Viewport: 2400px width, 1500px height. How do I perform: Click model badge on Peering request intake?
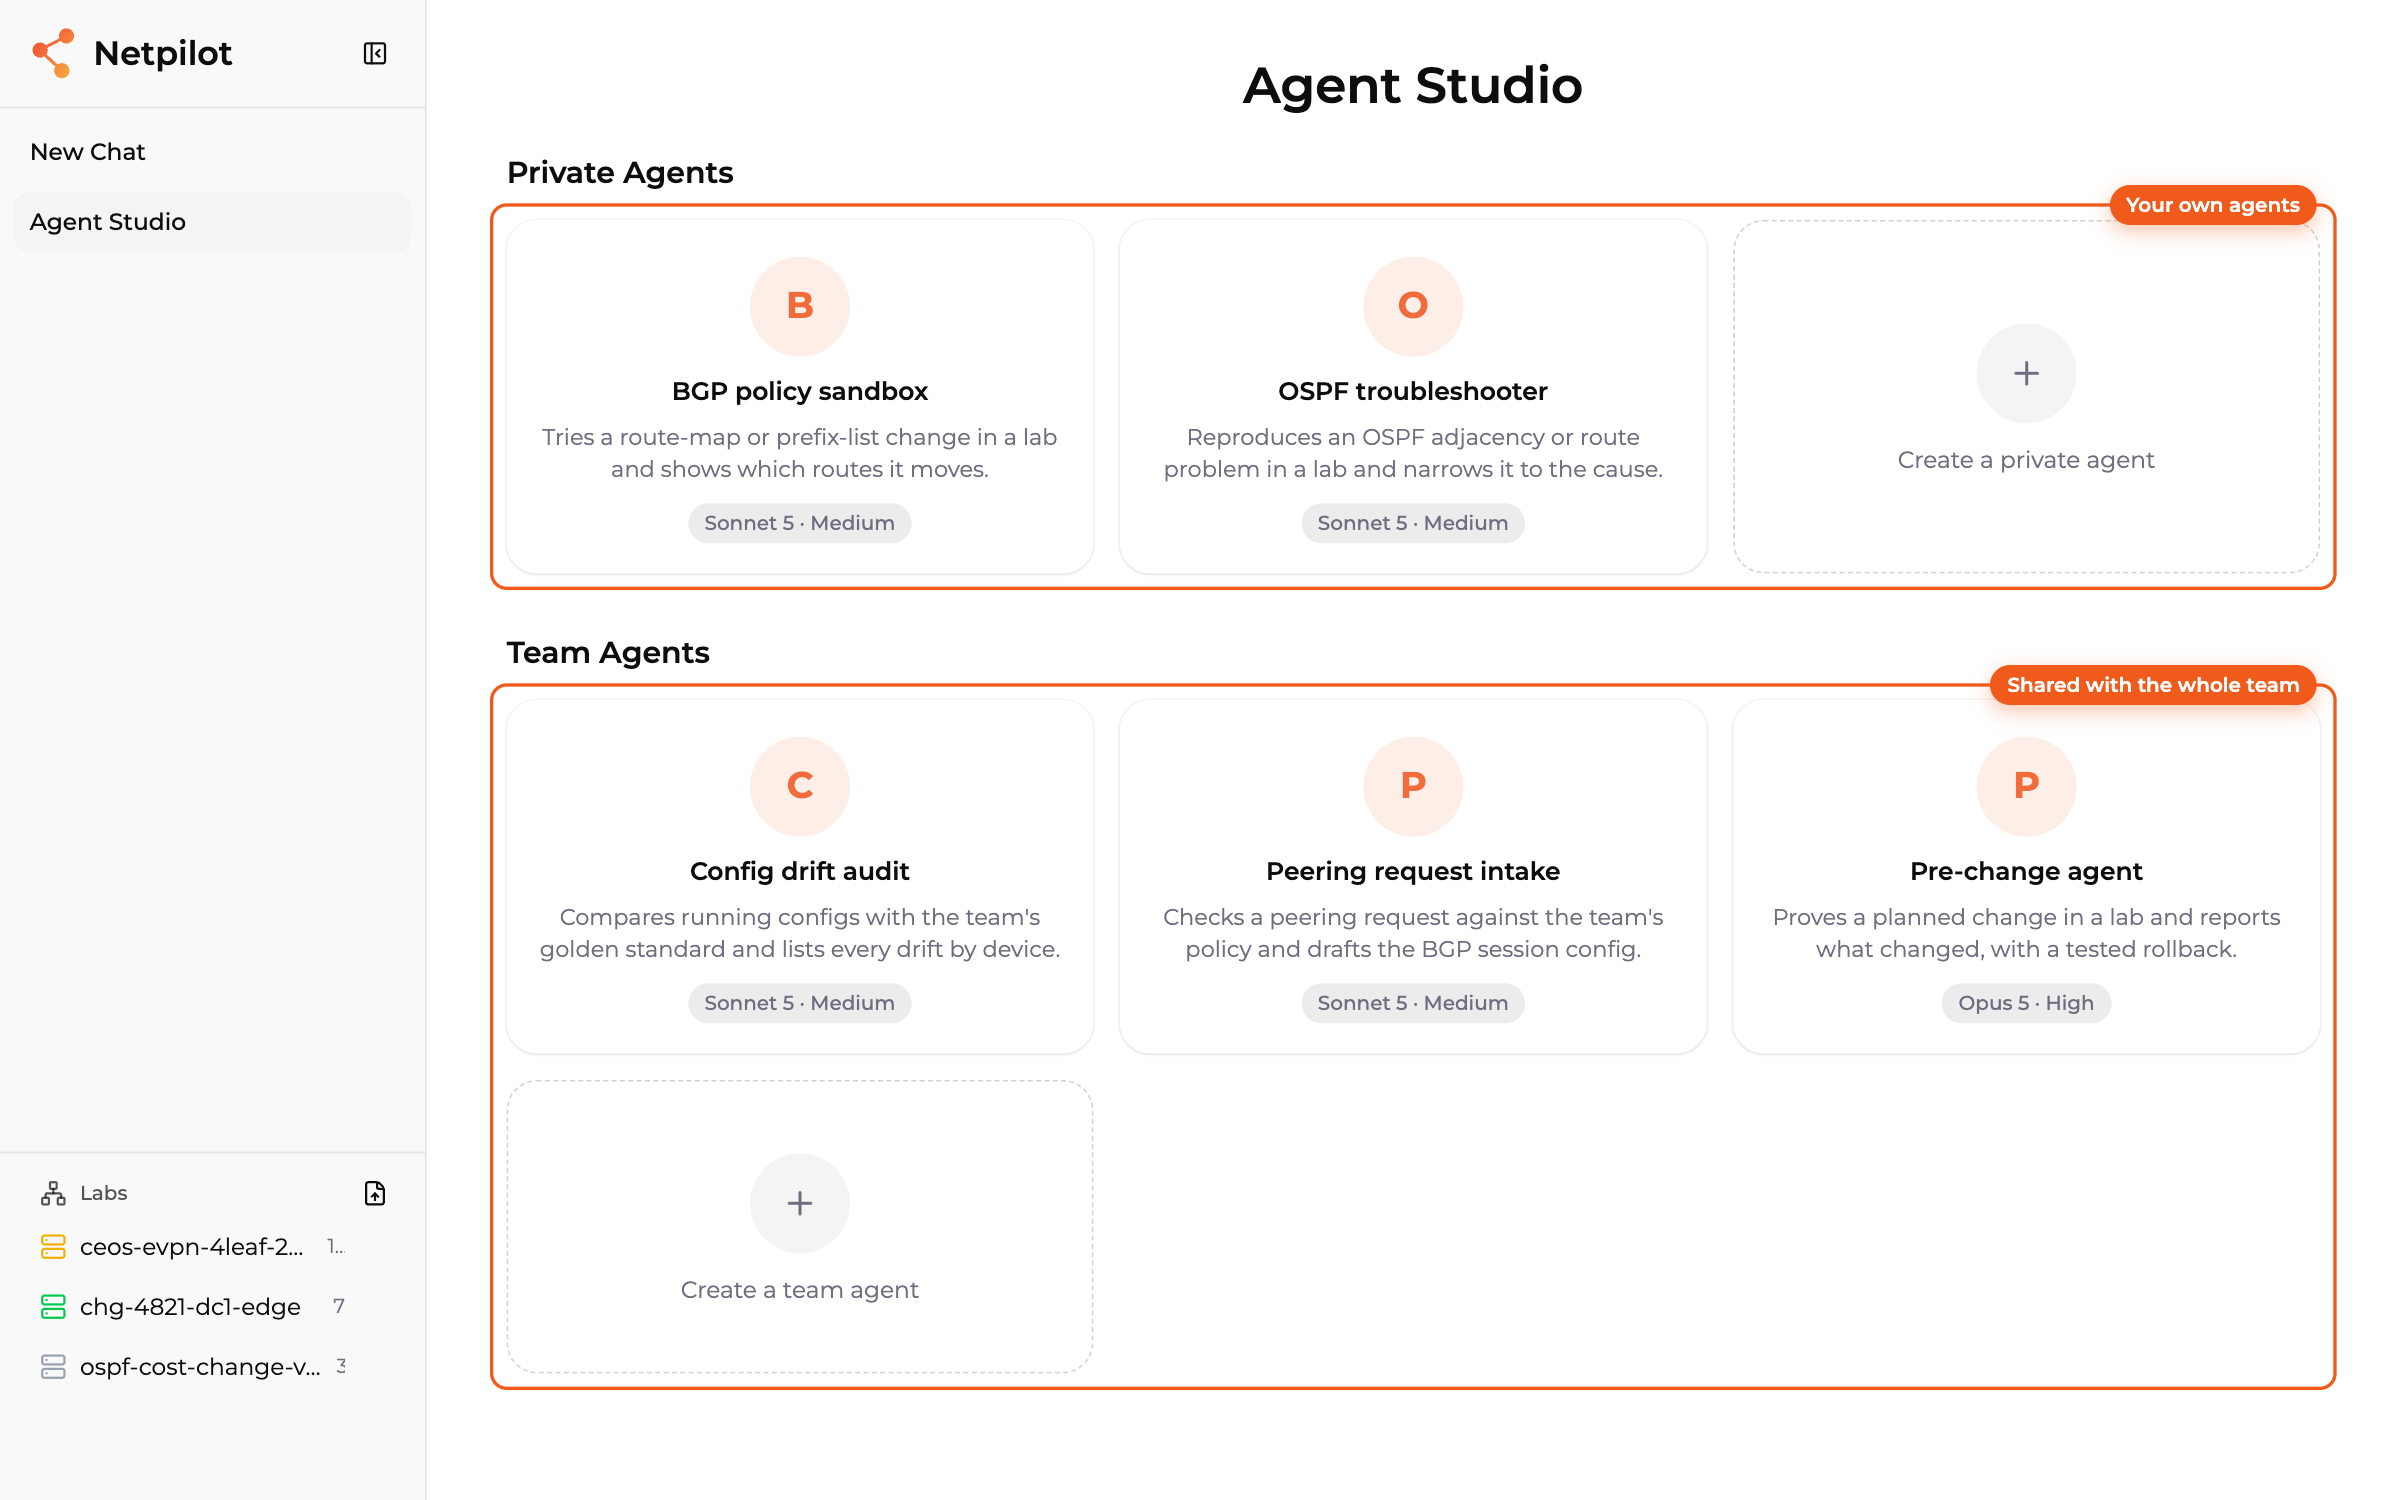pyautogui.click(x=1413, y=1003)
